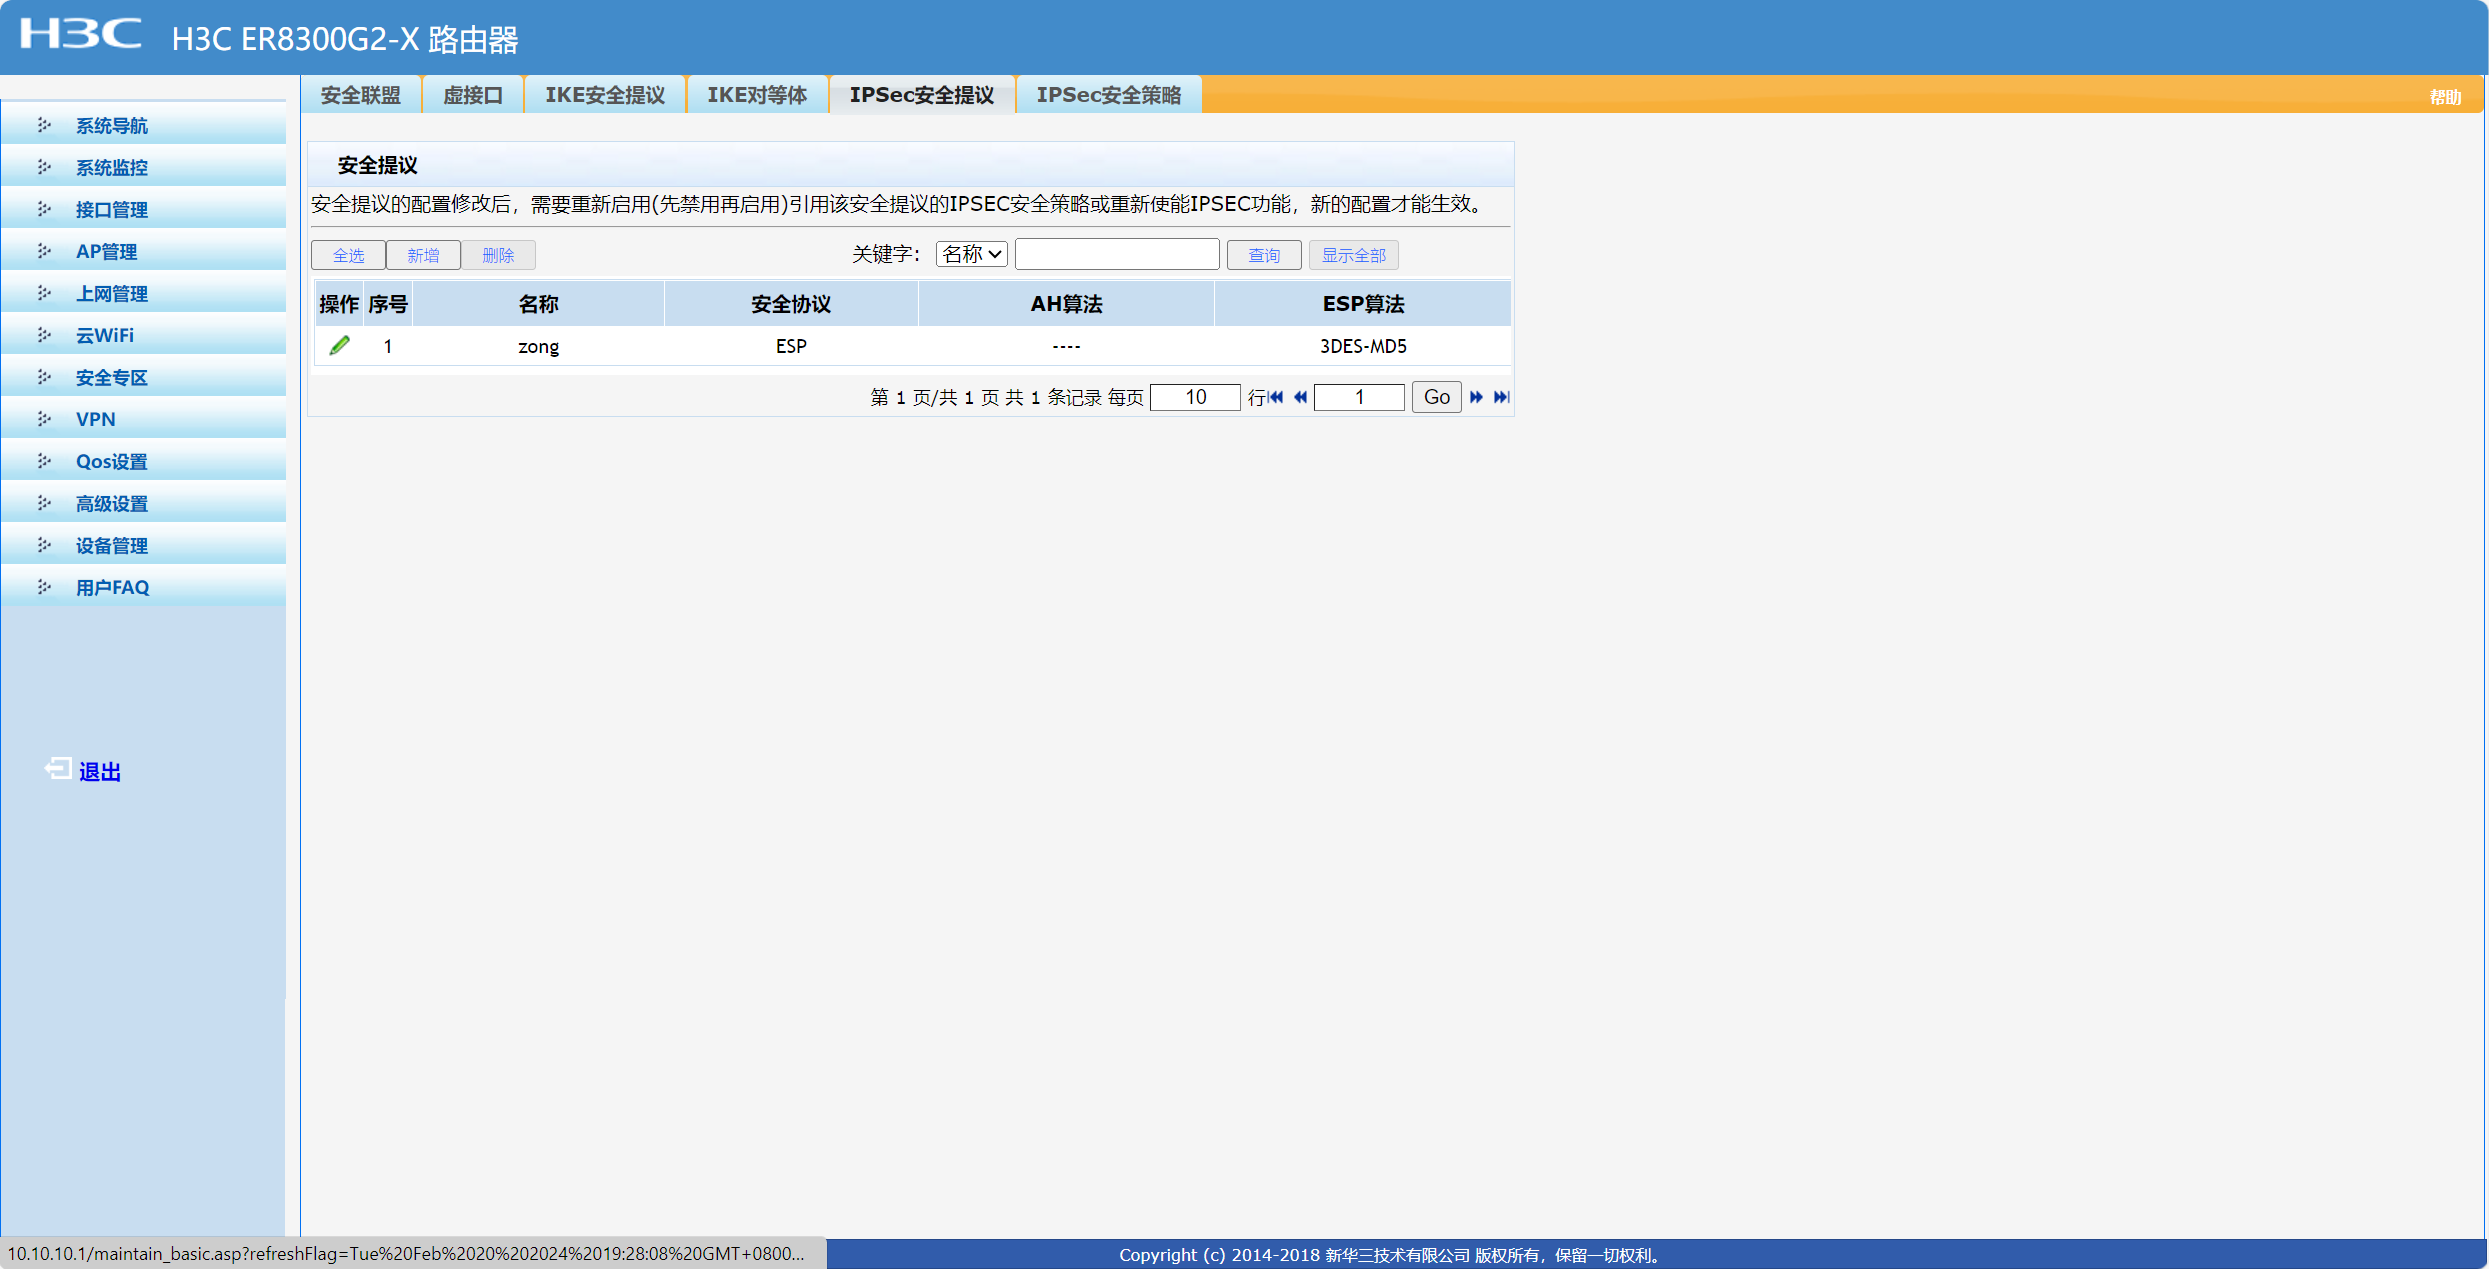2489x1269 pixels.
Task: Switch to the IKE安全提议 tab
Action: (605, 95)
